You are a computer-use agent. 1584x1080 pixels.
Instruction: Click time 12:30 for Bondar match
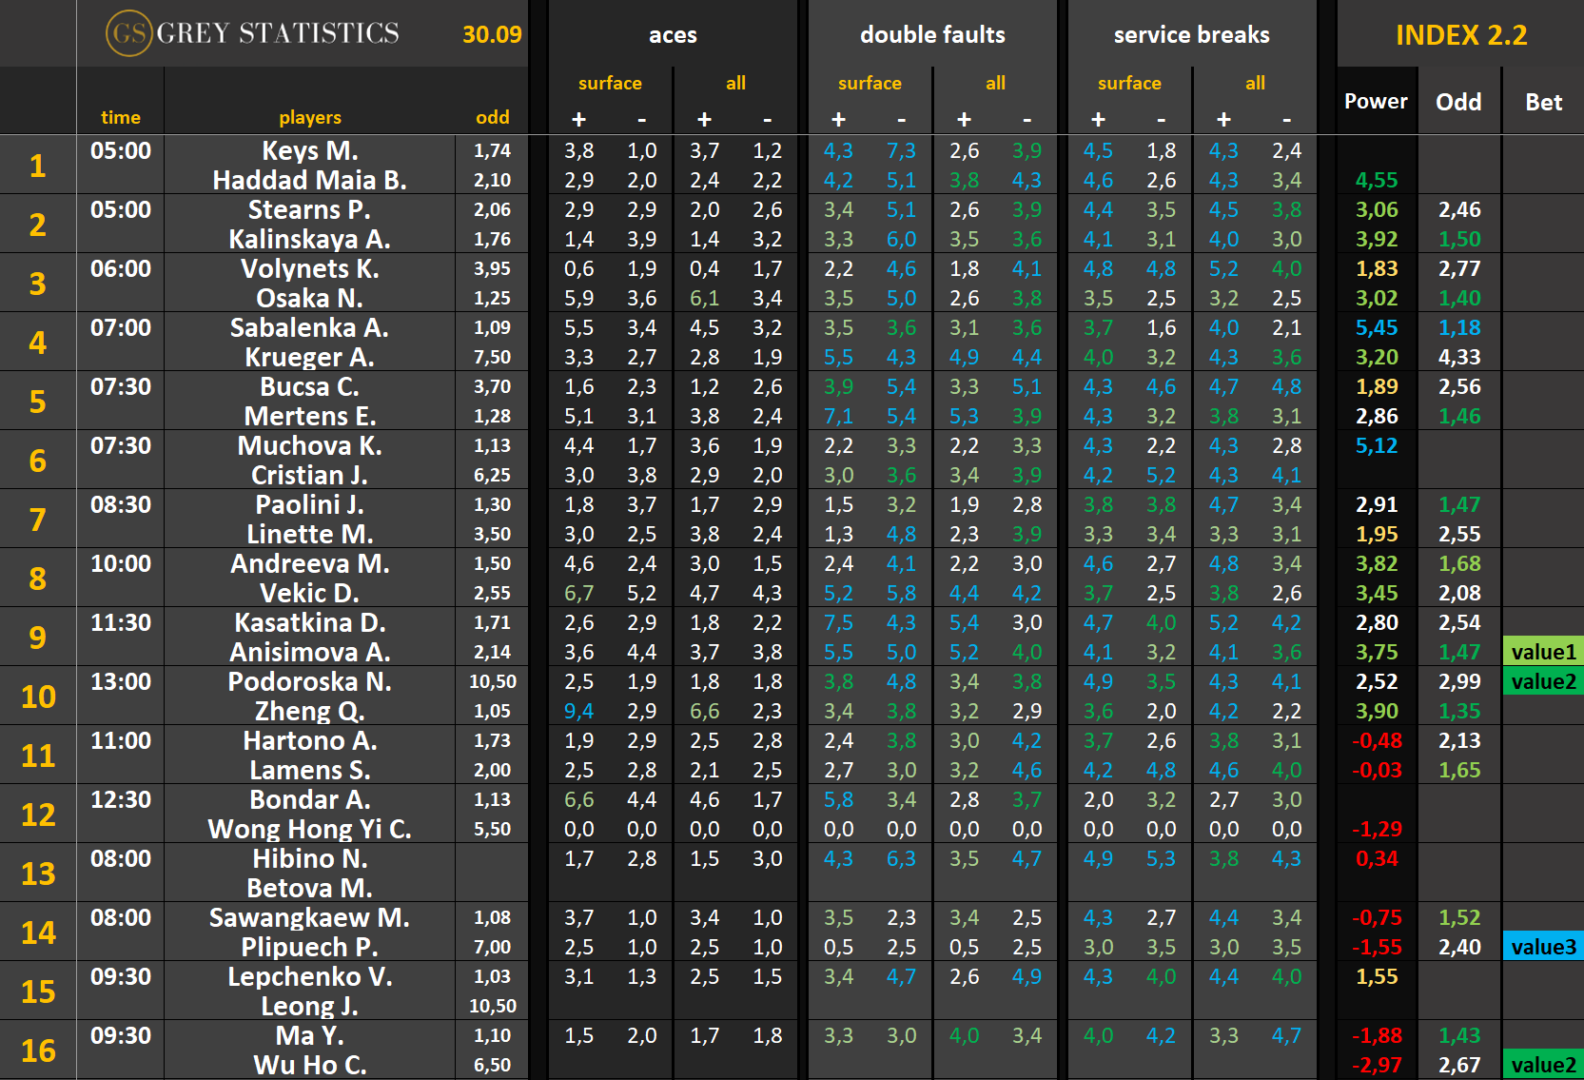121,800
